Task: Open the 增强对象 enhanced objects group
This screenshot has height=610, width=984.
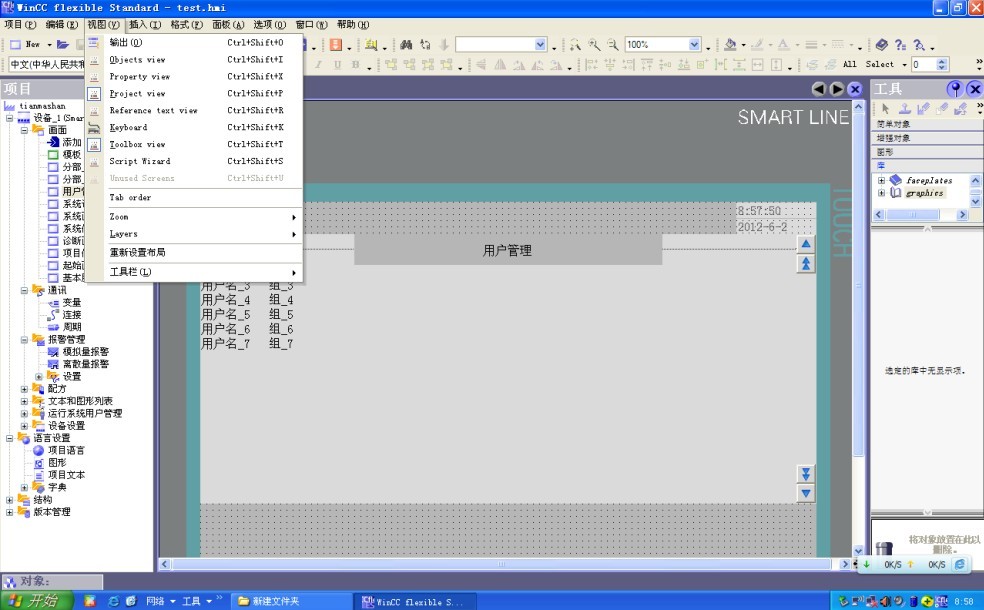Action: coord(927,138)
